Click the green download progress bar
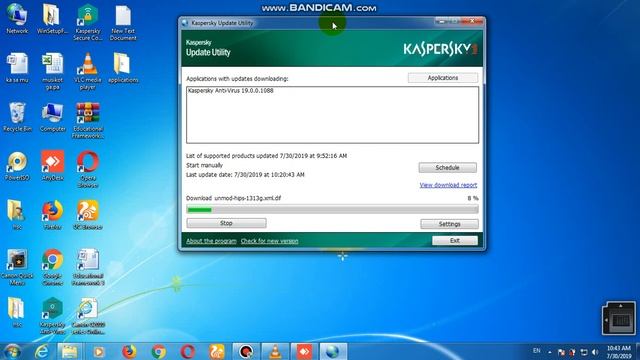The image size is (640, 360). click(x=332, y=209)
